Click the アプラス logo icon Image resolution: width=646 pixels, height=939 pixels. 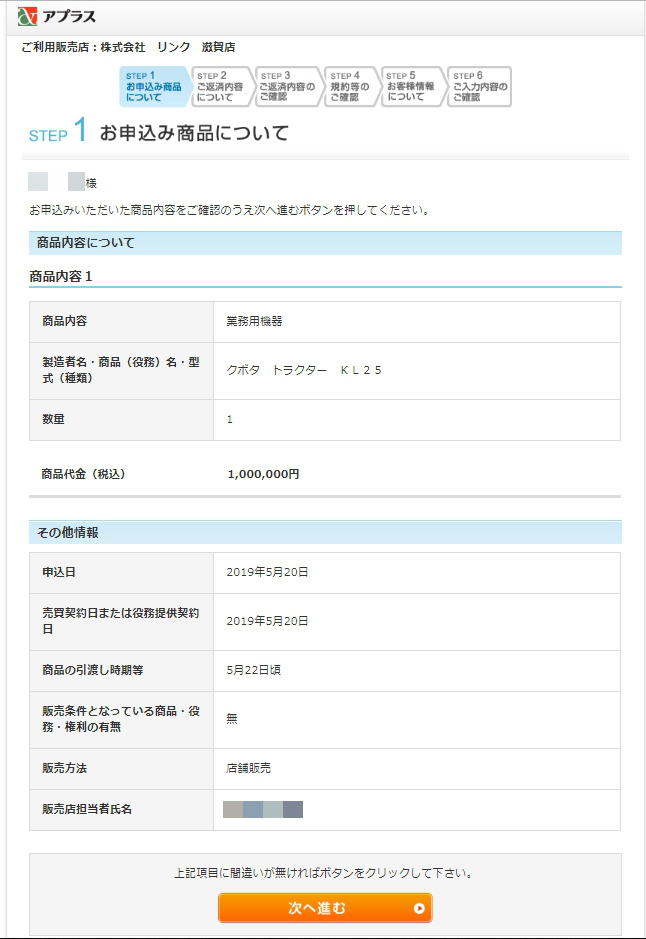27,15
